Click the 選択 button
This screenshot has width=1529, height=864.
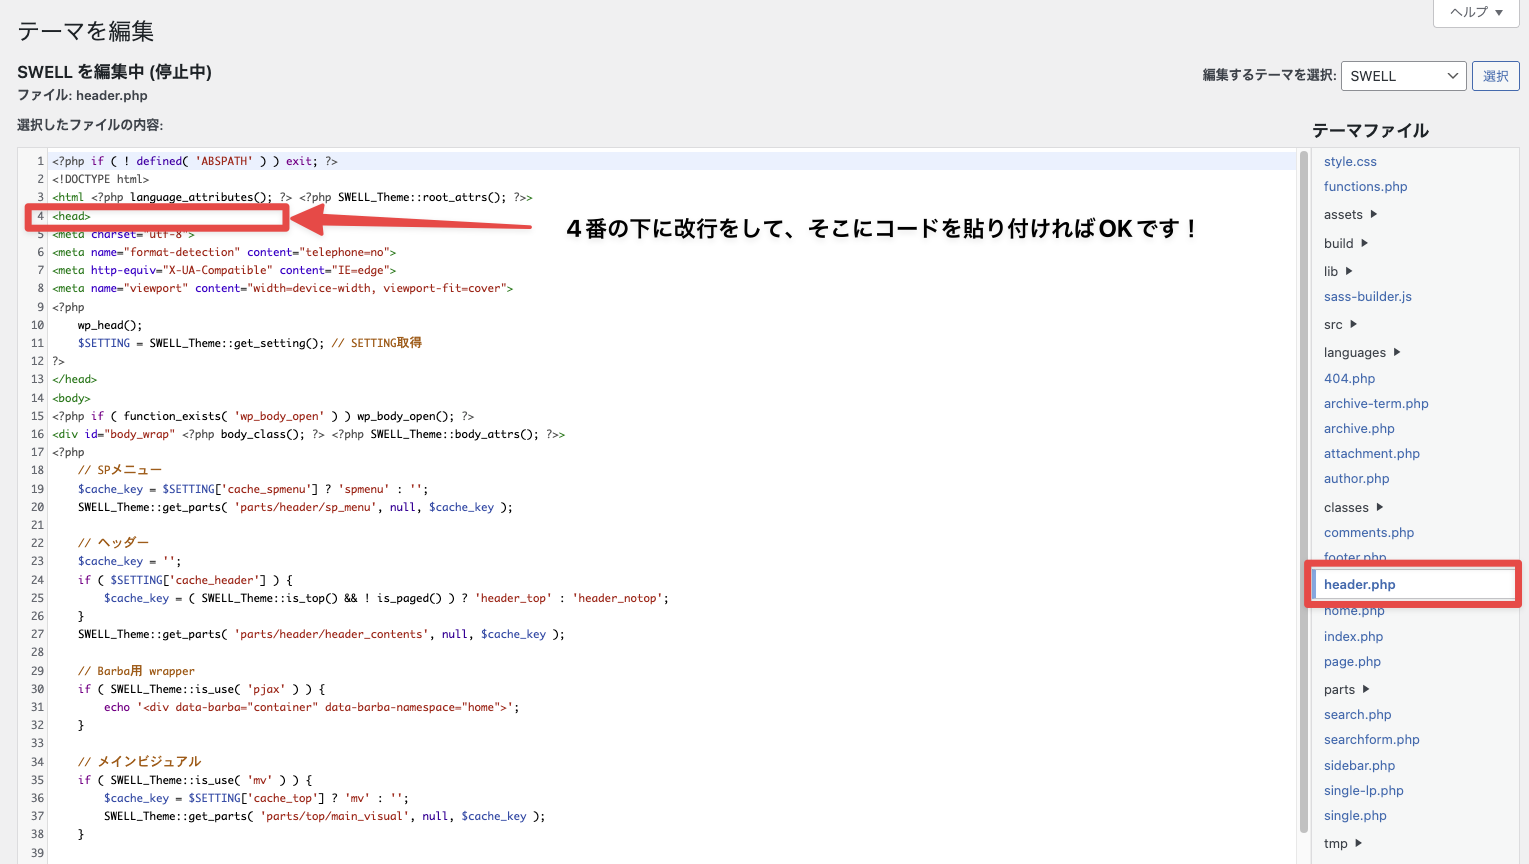tap(1495, 76)
